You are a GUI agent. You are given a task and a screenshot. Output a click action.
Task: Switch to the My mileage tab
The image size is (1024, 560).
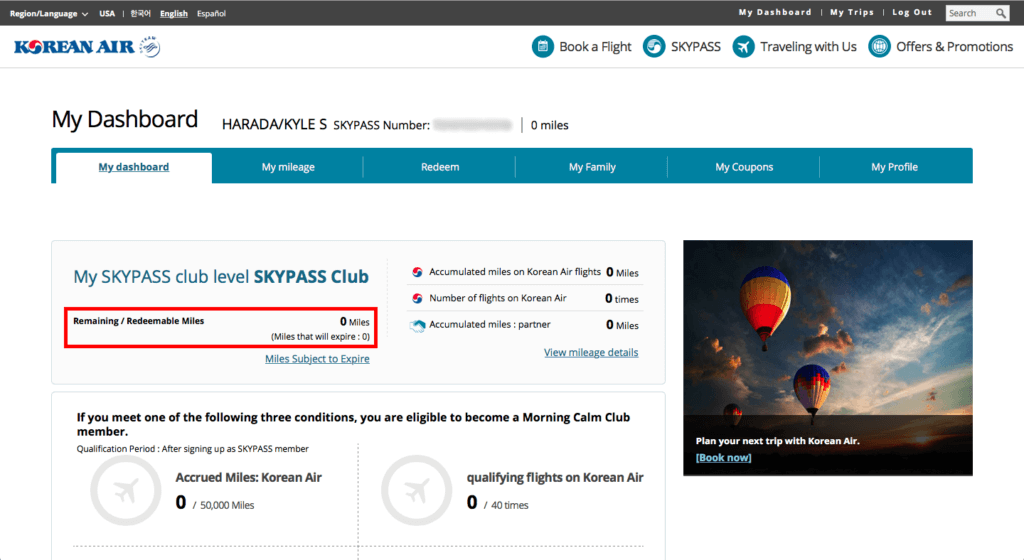(x=288, y=167)
